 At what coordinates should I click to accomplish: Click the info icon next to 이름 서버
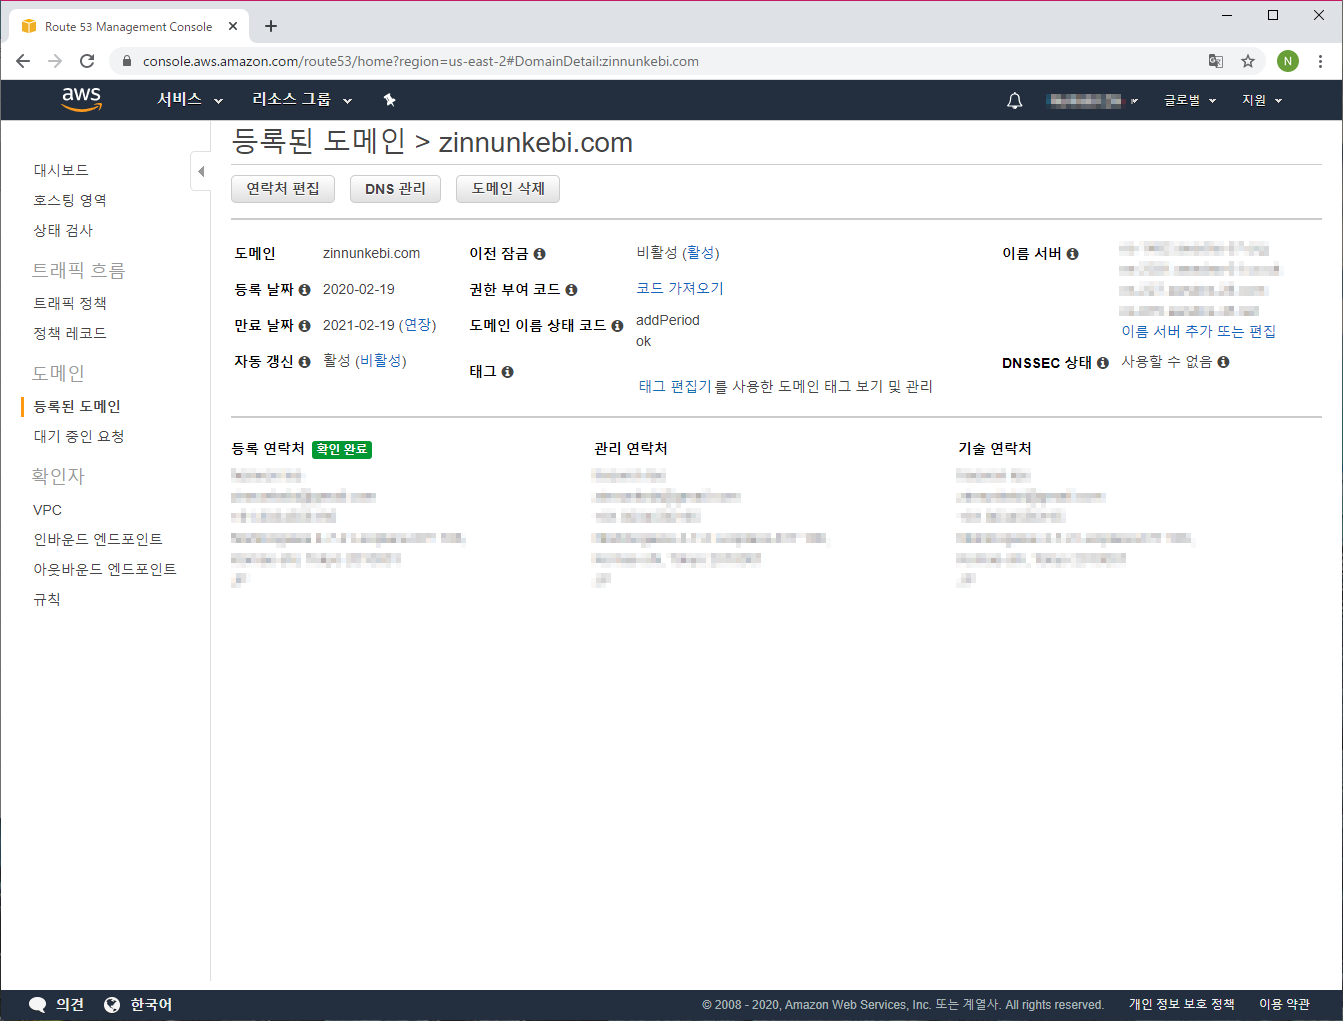click(x=1072, y=254)
